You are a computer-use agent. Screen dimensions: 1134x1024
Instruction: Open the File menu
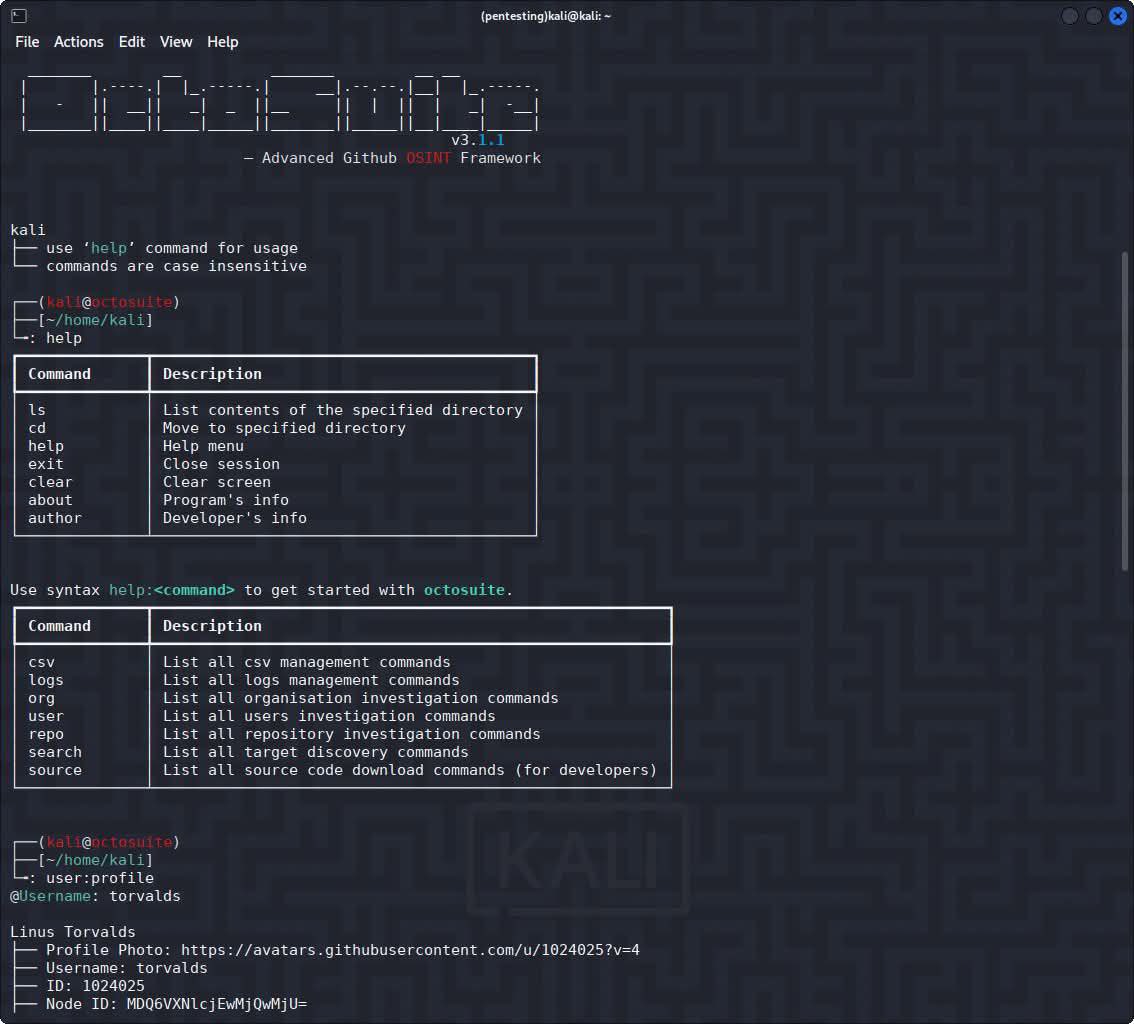(x=27, y=42)
